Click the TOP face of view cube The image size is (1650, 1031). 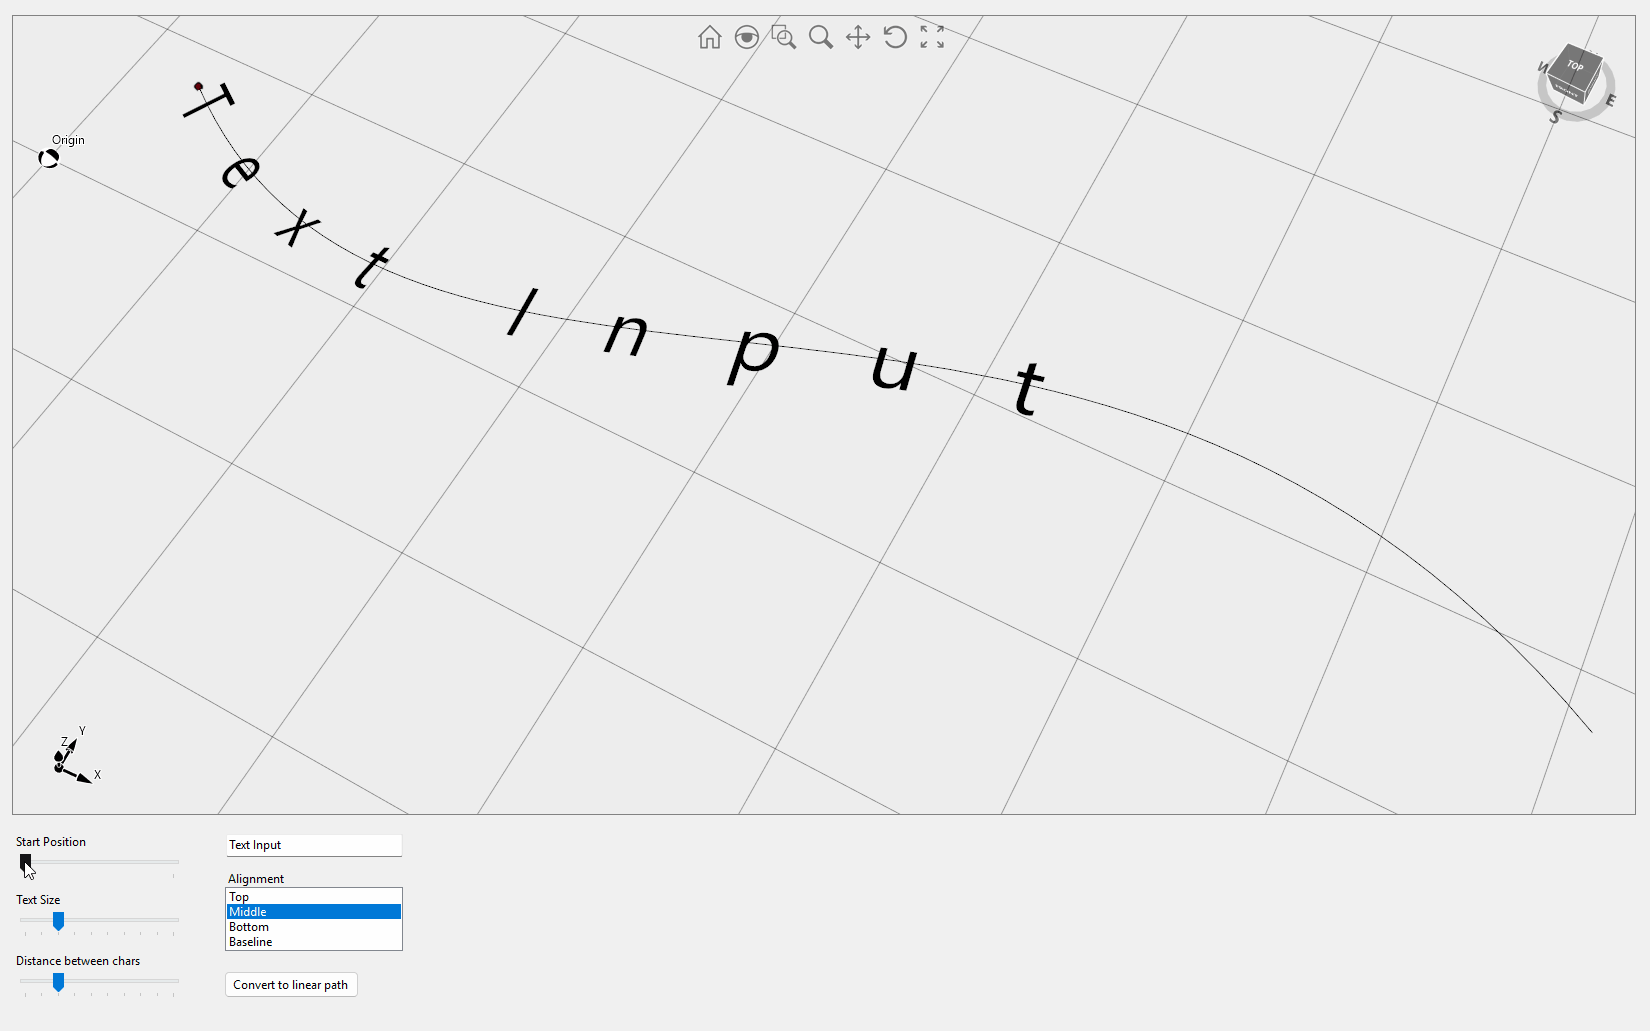(1575, 66)
